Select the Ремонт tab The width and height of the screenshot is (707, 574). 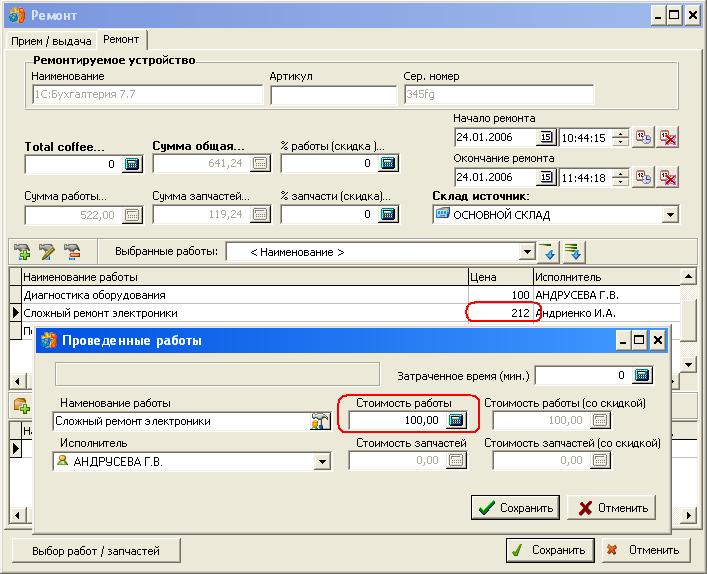click(x=121, y=39)
